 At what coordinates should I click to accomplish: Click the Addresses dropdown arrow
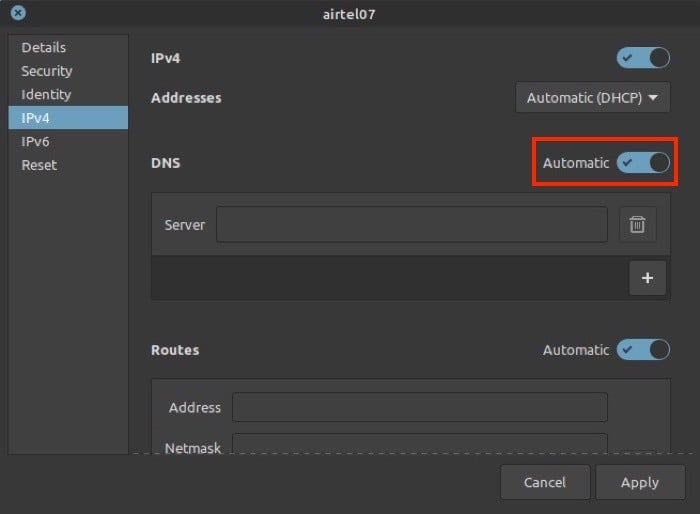tap(653, 97)
